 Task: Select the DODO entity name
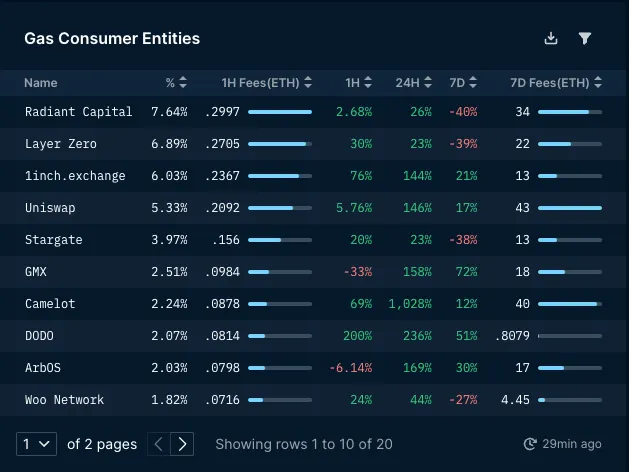[39, 336]
